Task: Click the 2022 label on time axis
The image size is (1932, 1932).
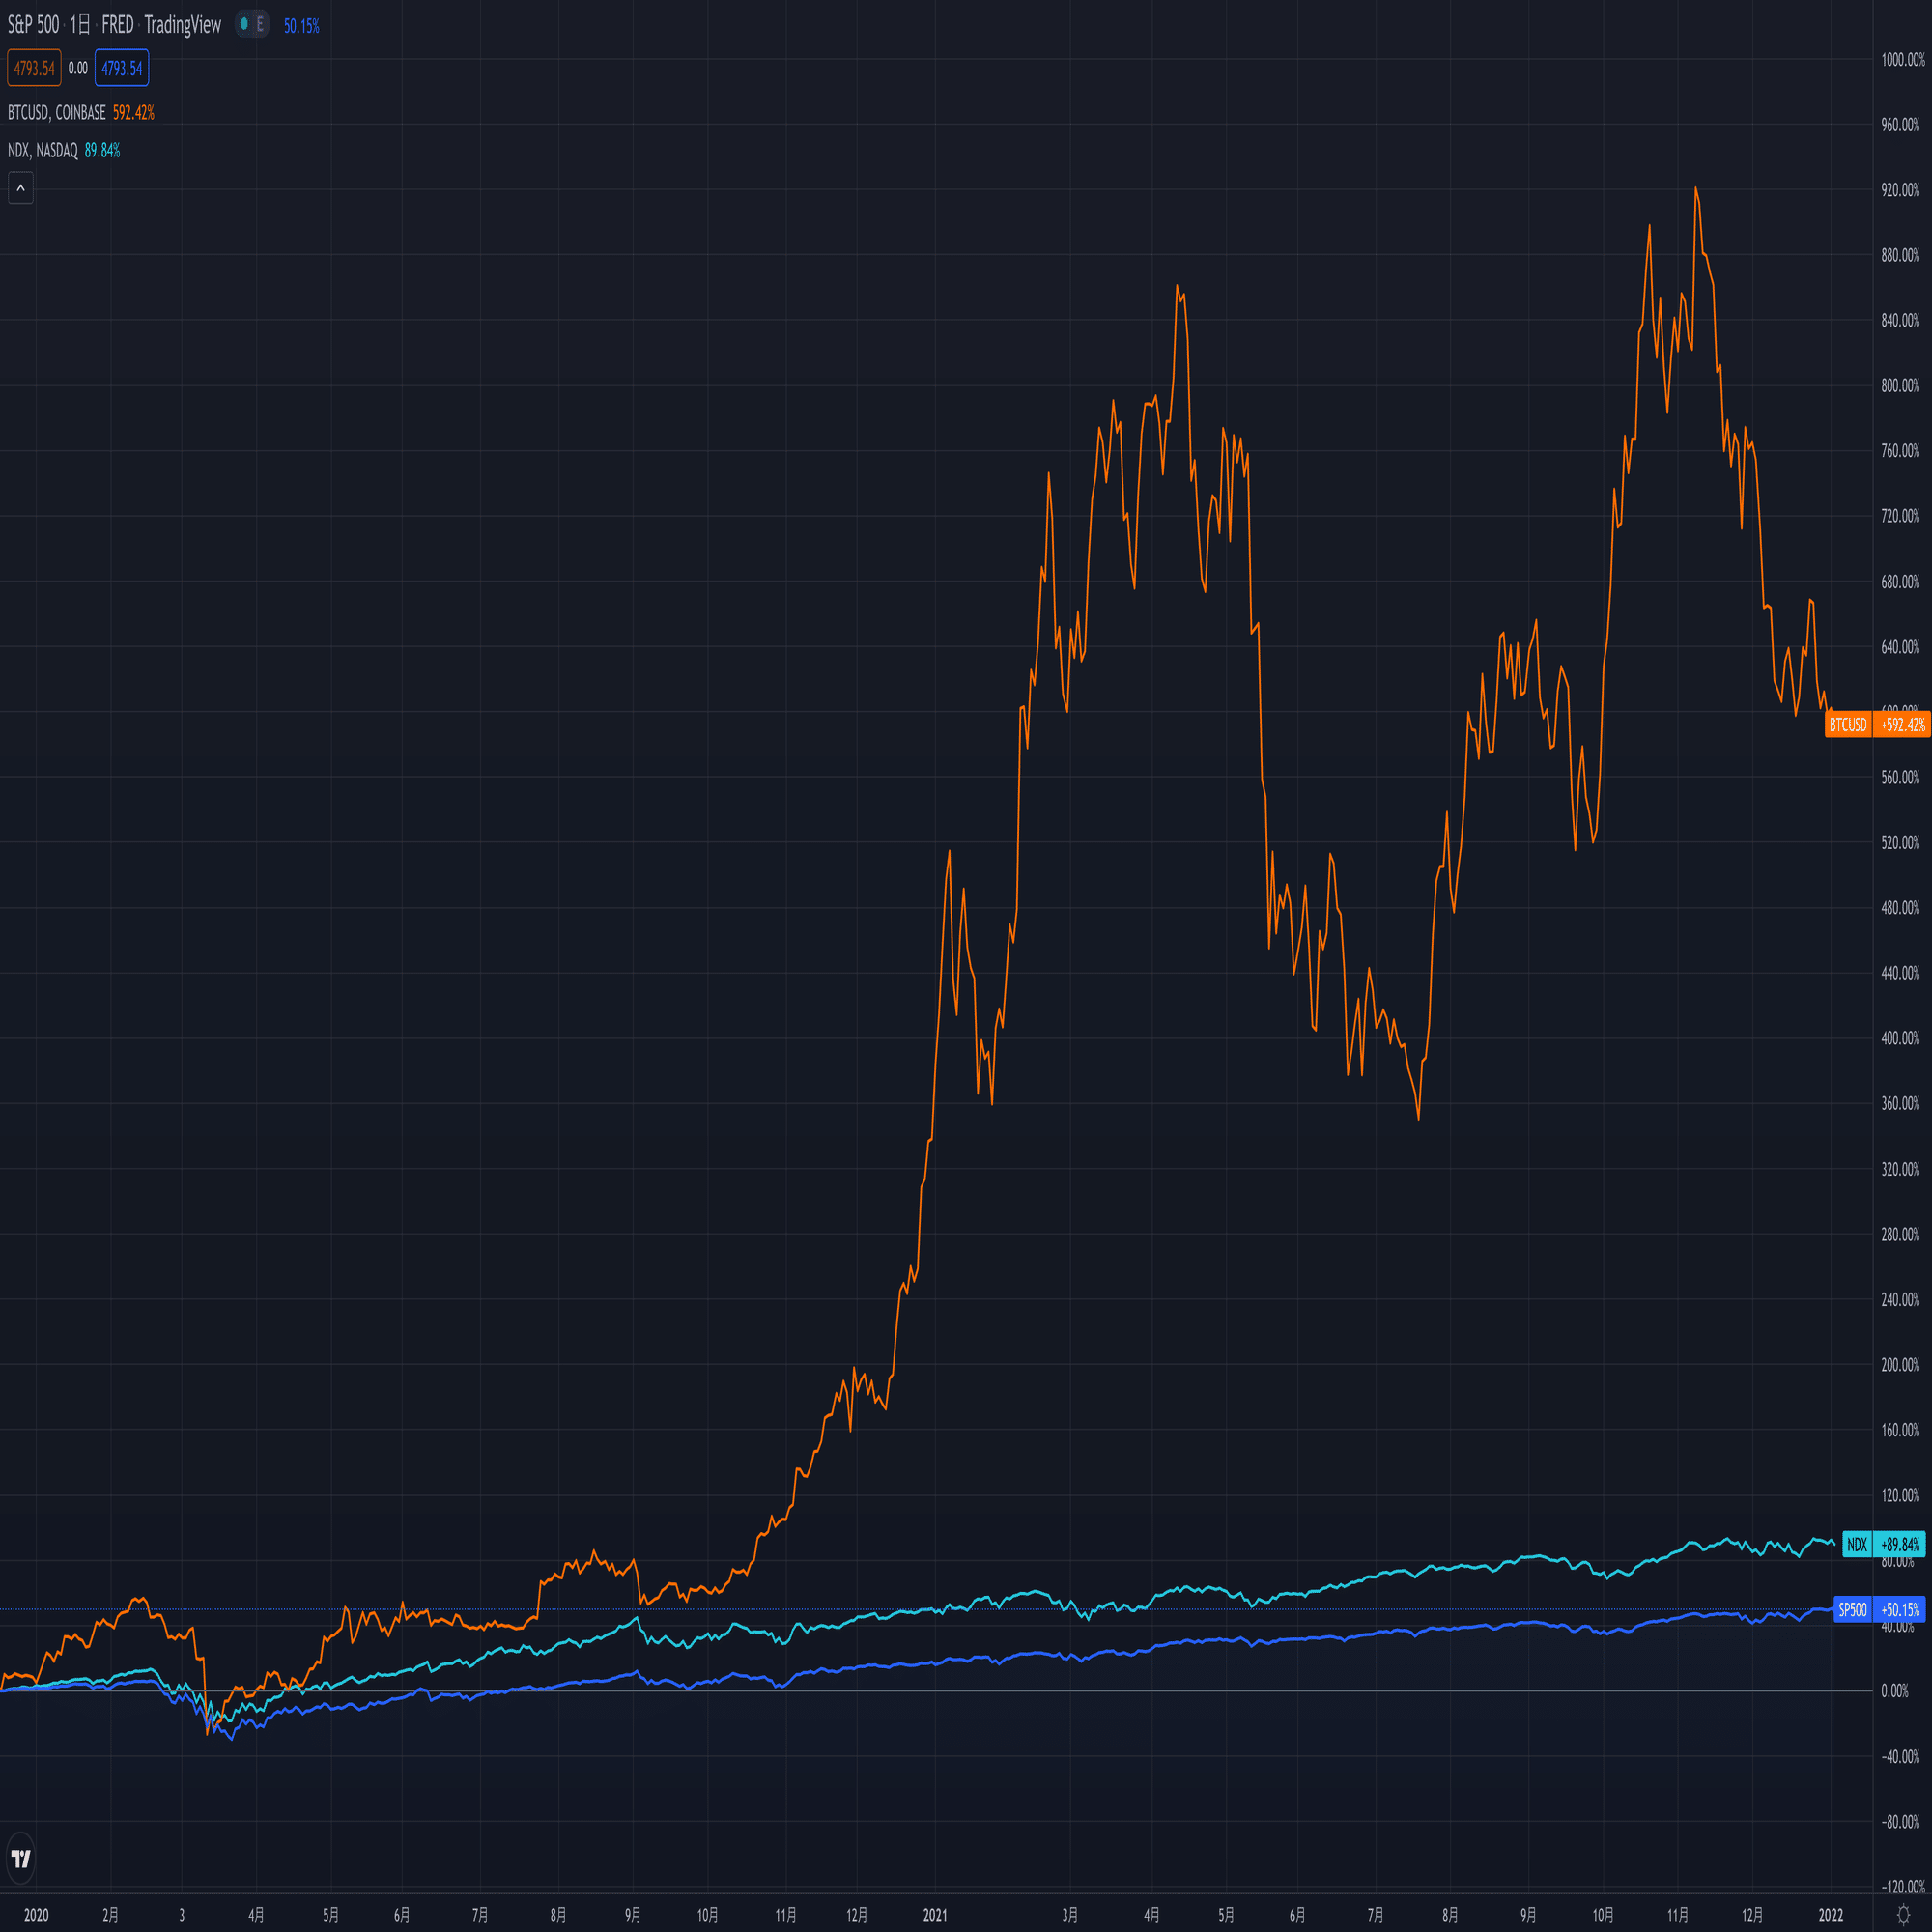Action: [x=1831, y=1915]
